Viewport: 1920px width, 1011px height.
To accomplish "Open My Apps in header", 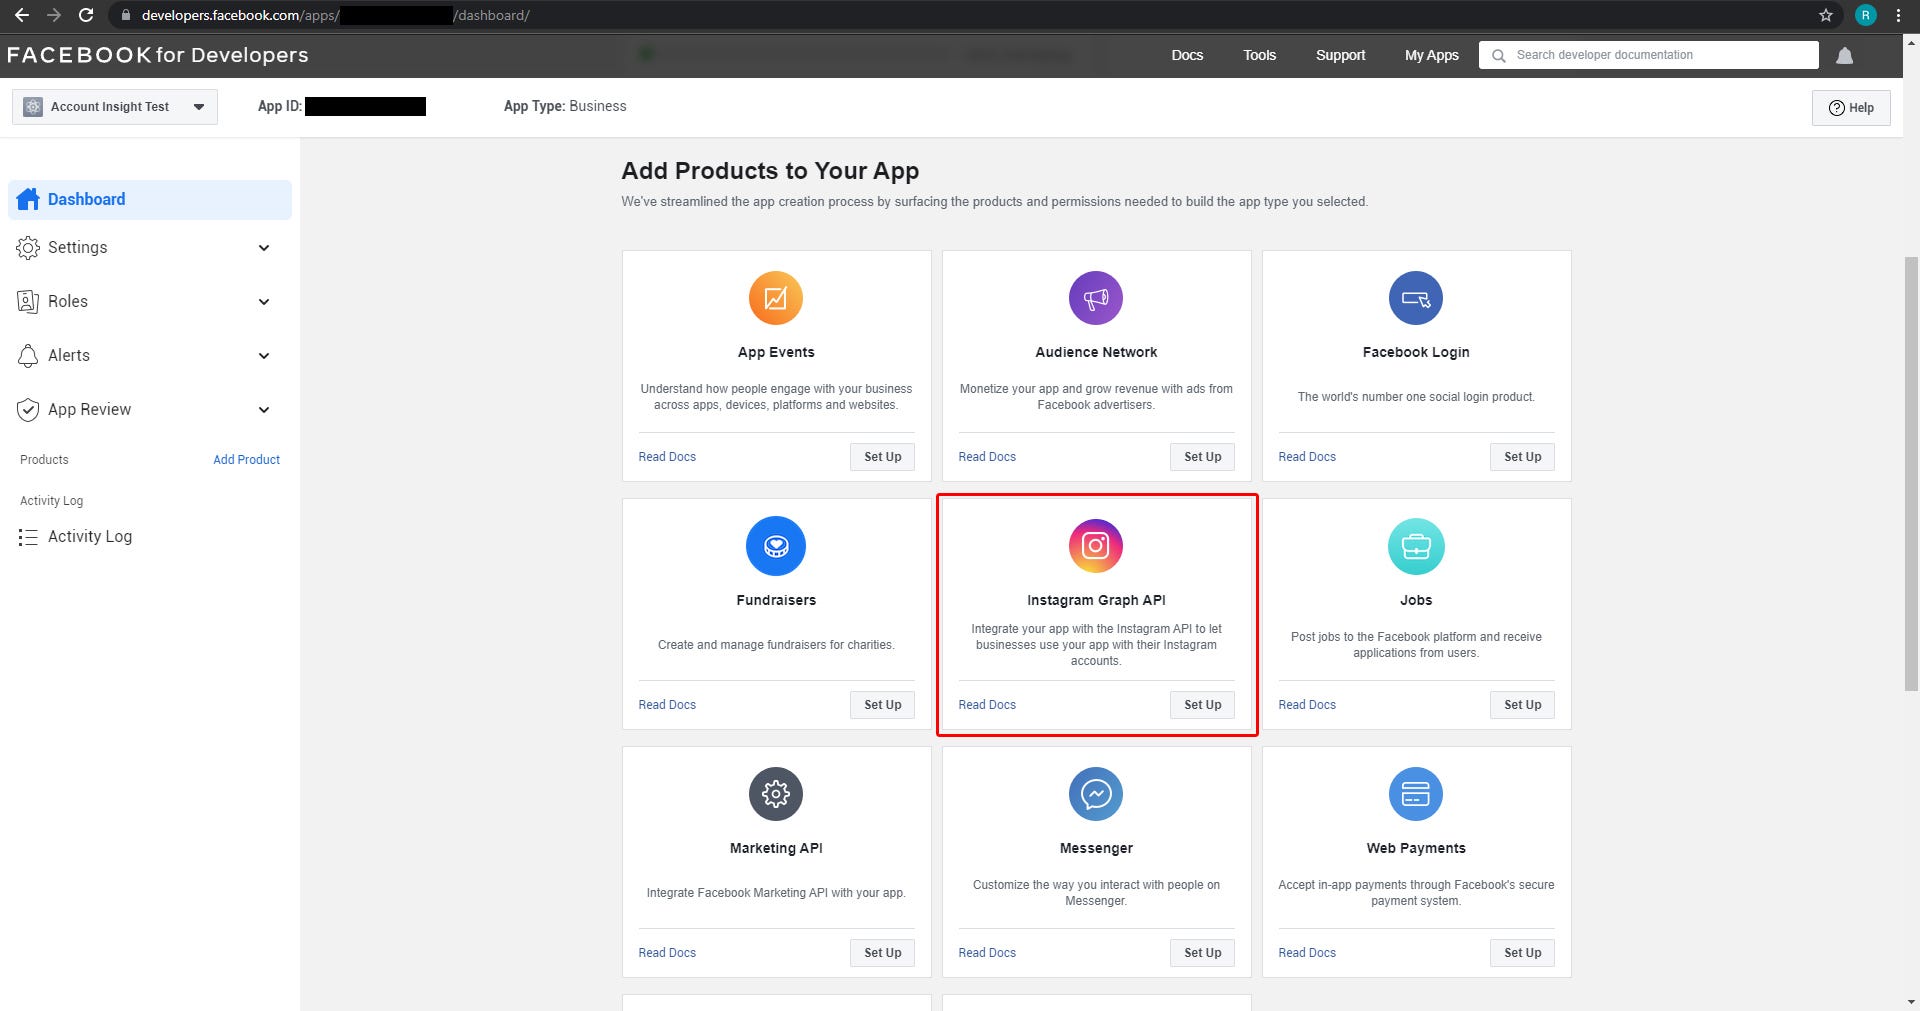I will click(x=1431, y=55).
